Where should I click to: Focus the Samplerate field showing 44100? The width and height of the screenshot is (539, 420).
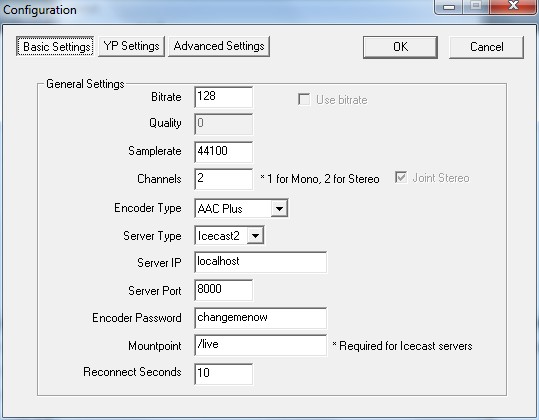click(x=223, y=152)
